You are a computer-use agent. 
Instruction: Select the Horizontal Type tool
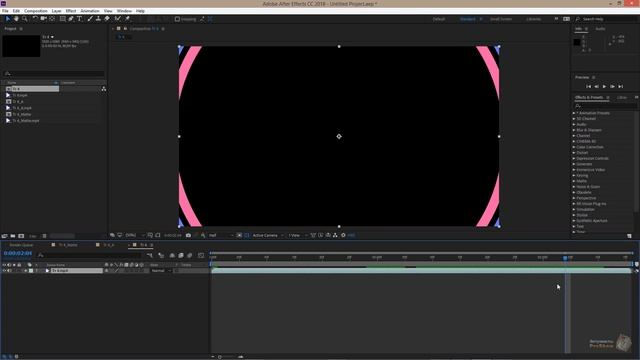pyautogui.click(x=79, y=19)
